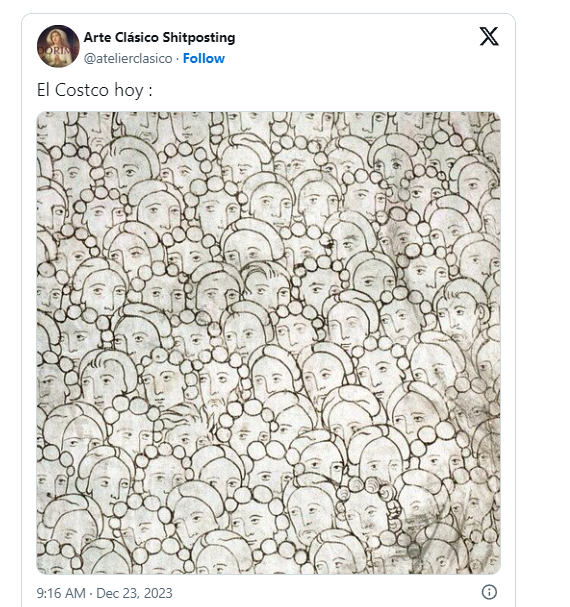Click the DORIME profile picture

point(58,46)
